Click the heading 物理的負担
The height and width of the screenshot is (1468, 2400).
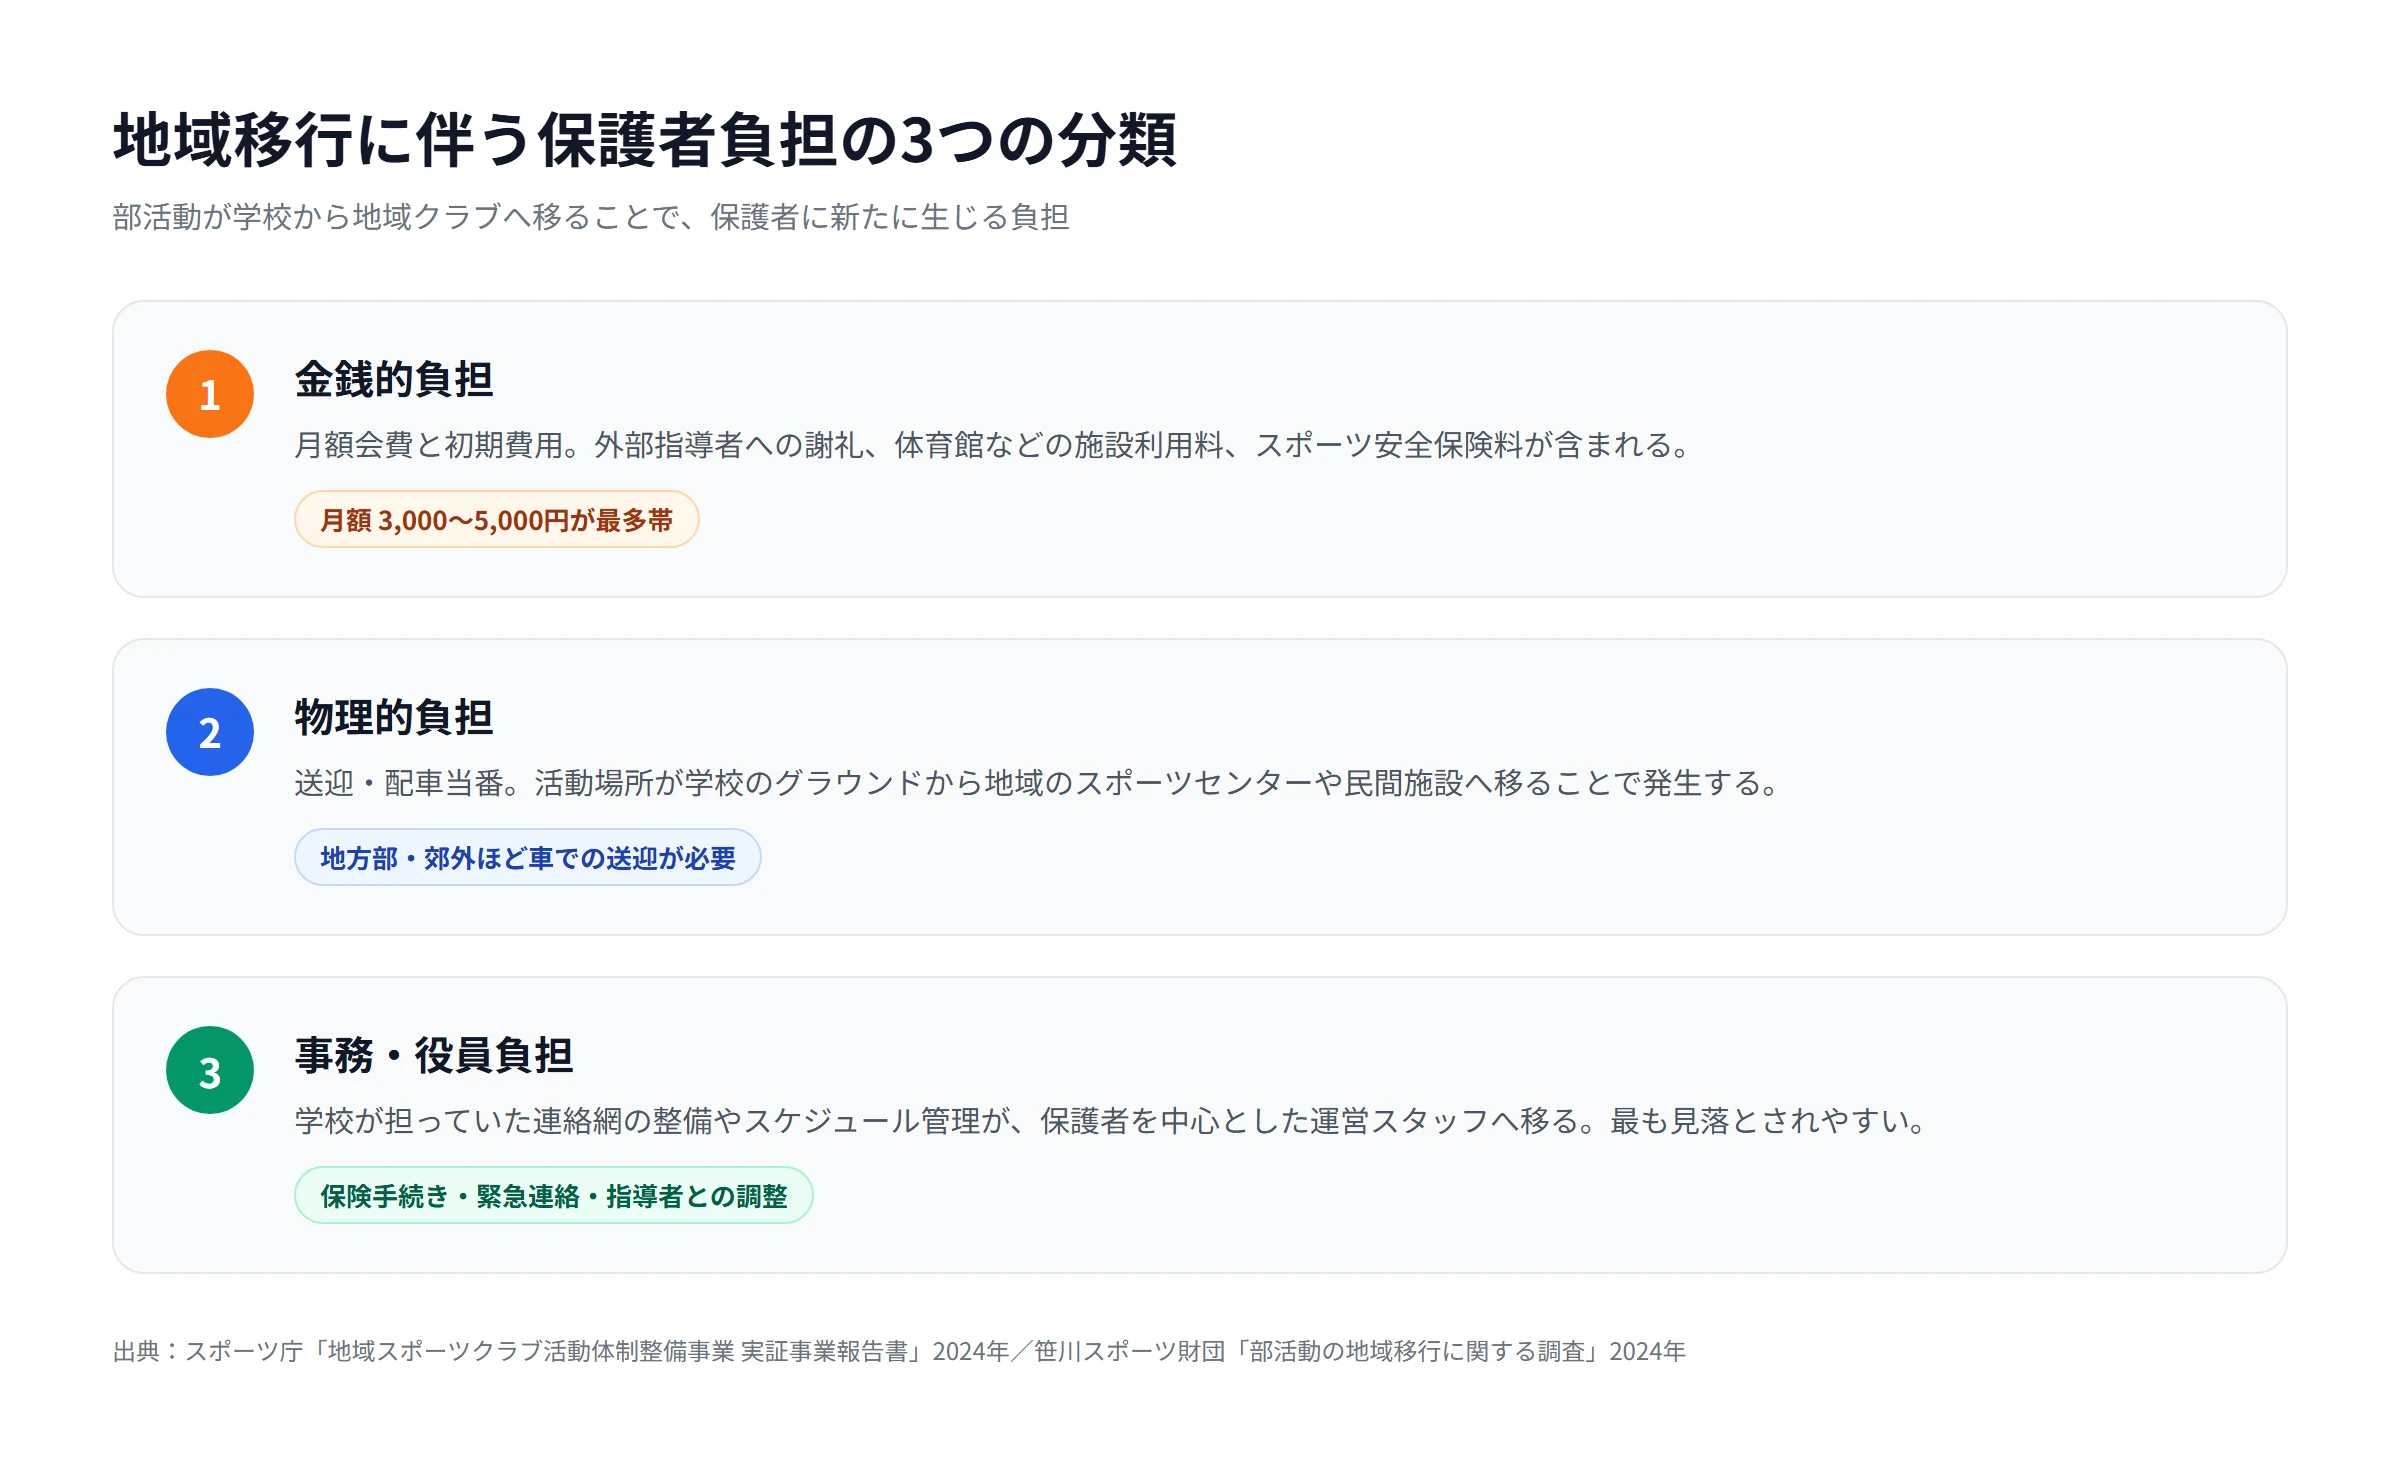pyautogui.click(x=394, y=718)
